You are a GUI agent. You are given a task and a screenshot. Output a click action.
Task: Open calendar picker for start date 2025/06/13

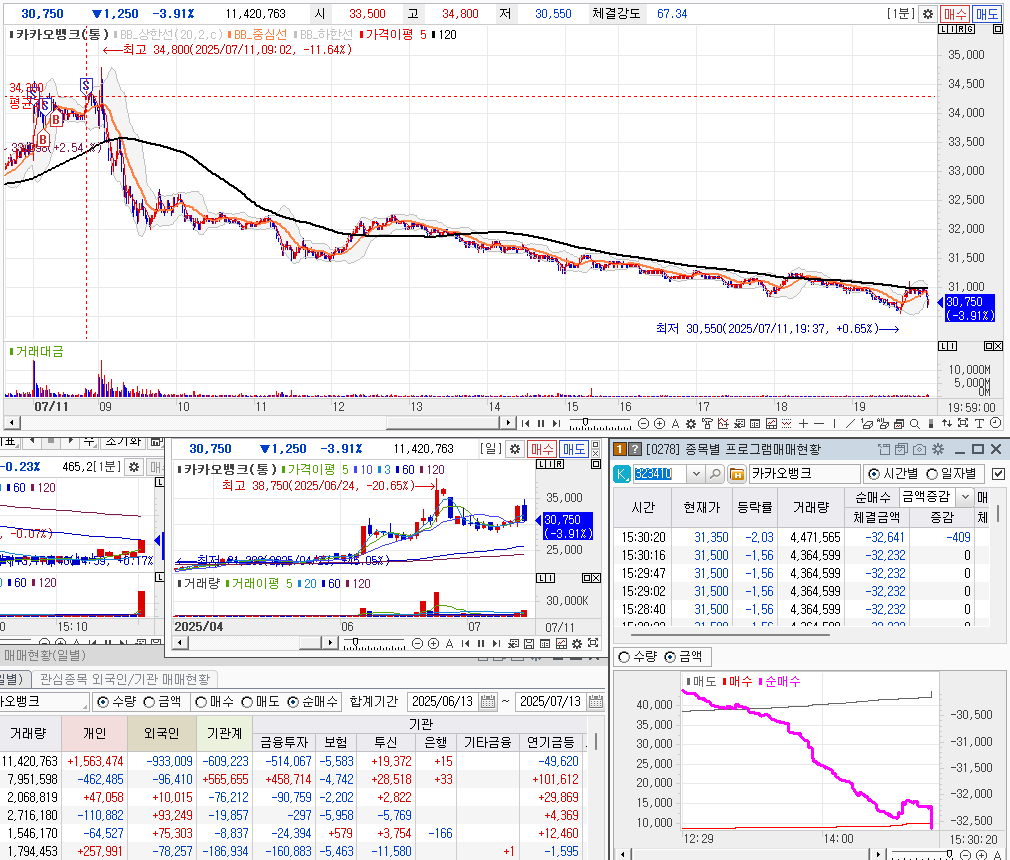click(x=488, y=702)
